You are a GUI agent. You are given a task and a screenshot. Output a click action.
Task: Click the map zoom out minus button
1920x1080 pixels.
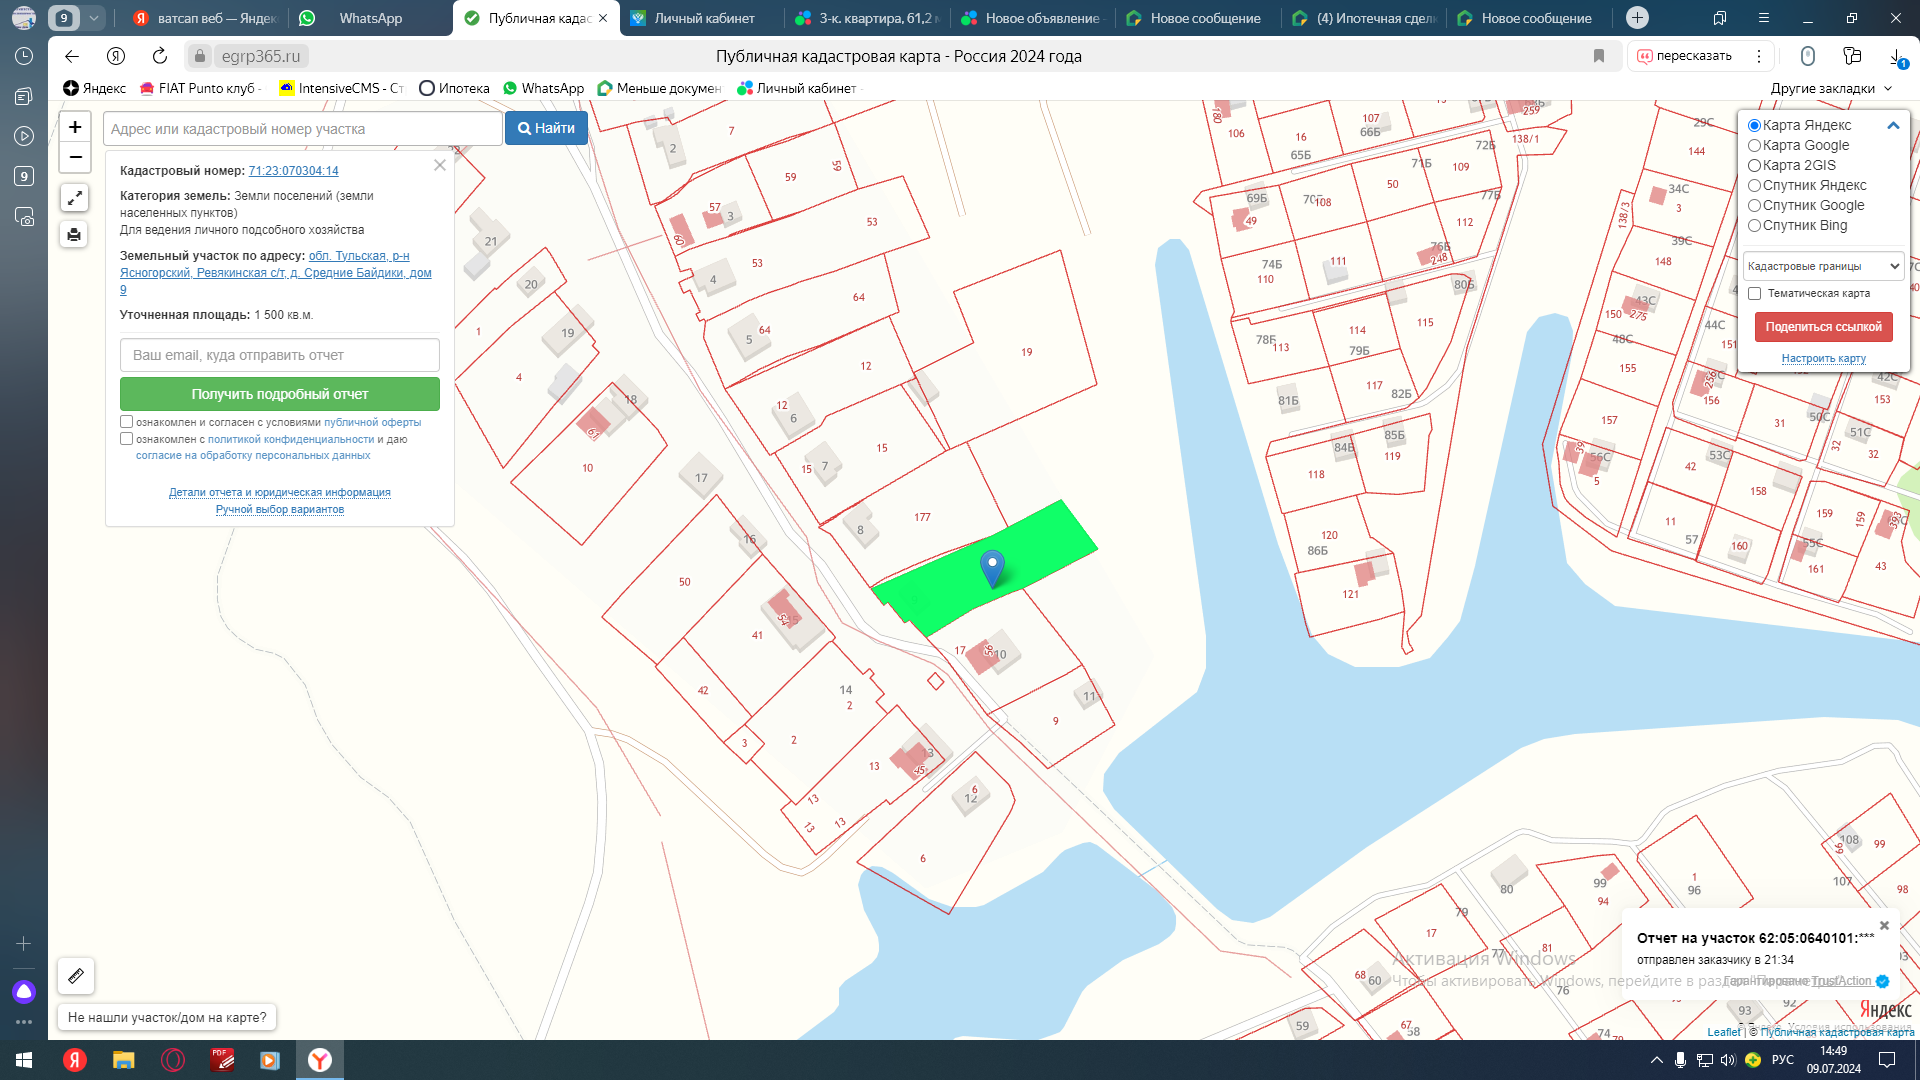(75, 157)
